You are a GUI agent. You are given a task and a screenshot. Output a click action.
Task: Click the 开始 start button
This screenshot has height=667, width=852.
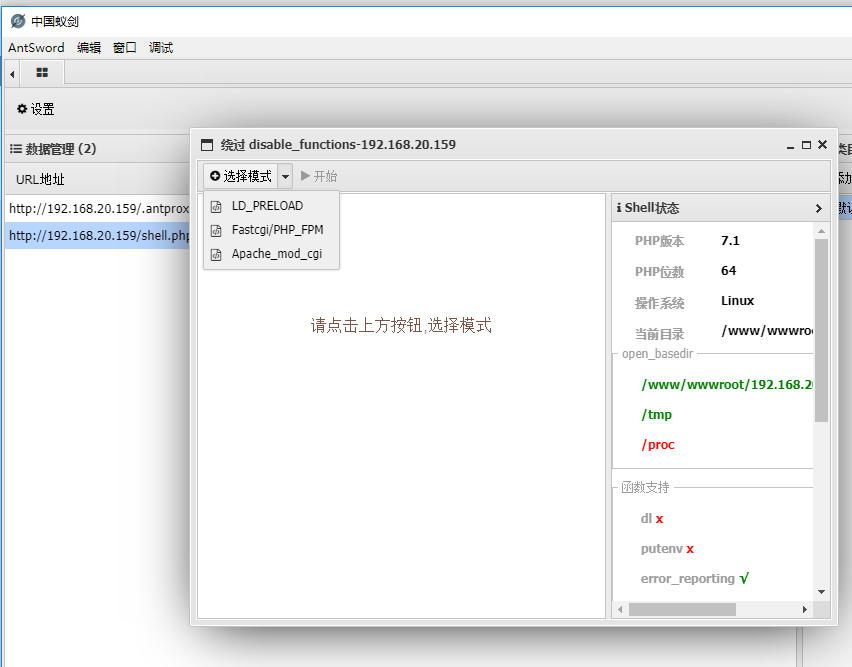click(x=319, y=176)
